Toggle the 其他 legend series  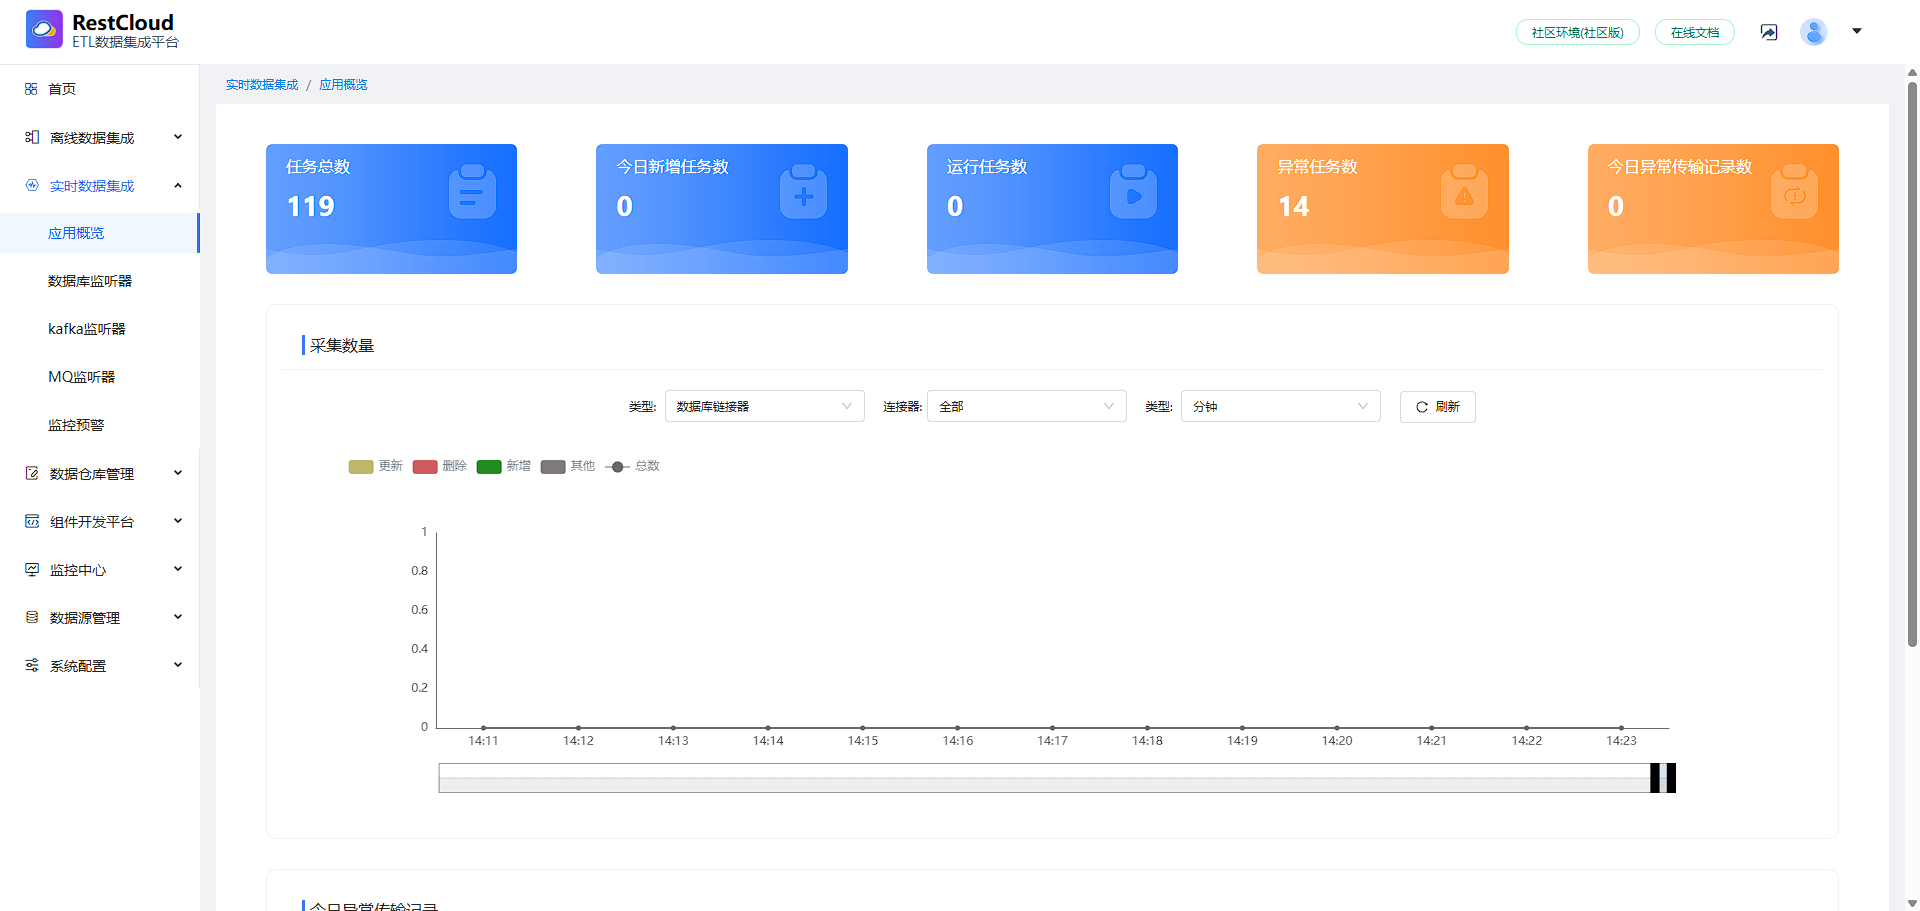click(568, 466)
